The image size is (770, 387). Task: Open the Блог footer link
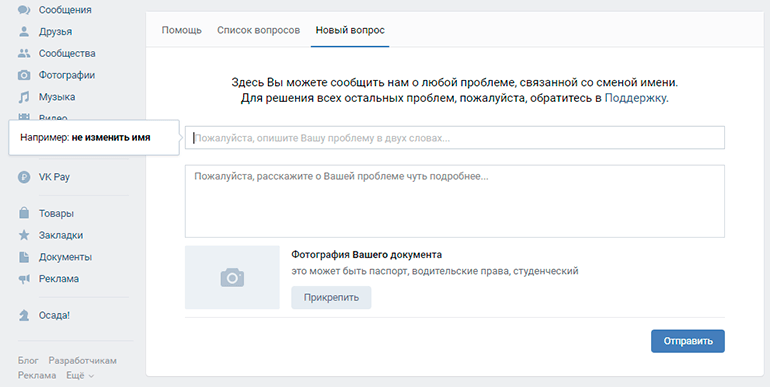click(28, 360)
